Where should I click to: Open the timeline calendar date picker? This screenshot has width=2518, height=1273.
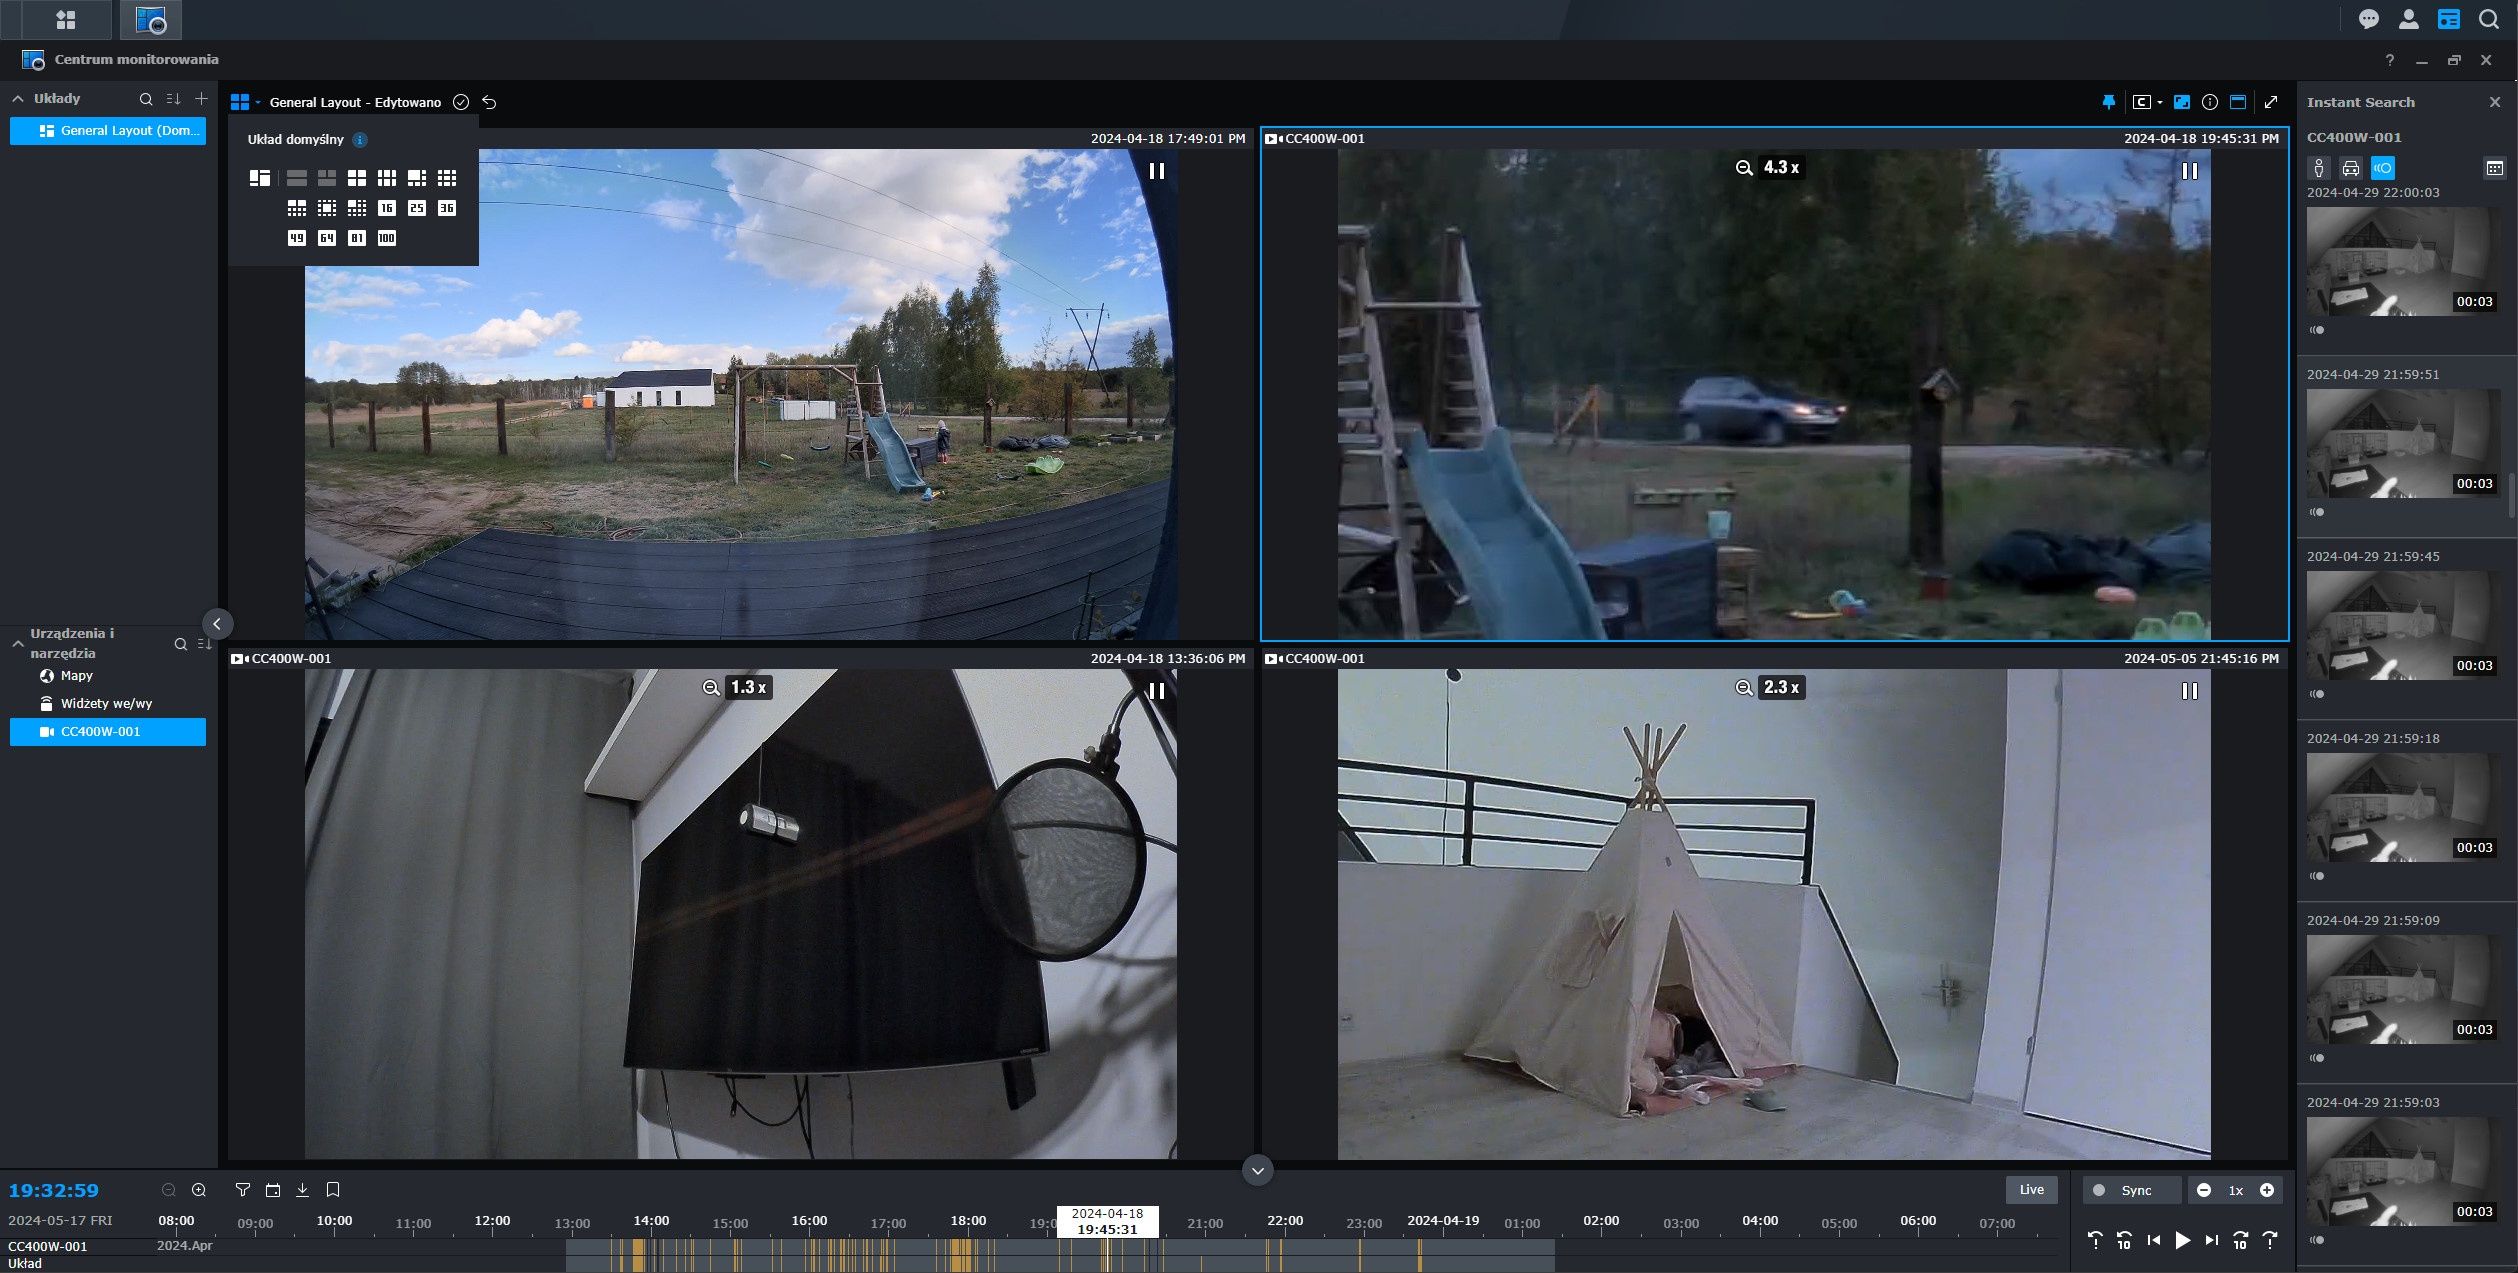tap(273, 1189)
